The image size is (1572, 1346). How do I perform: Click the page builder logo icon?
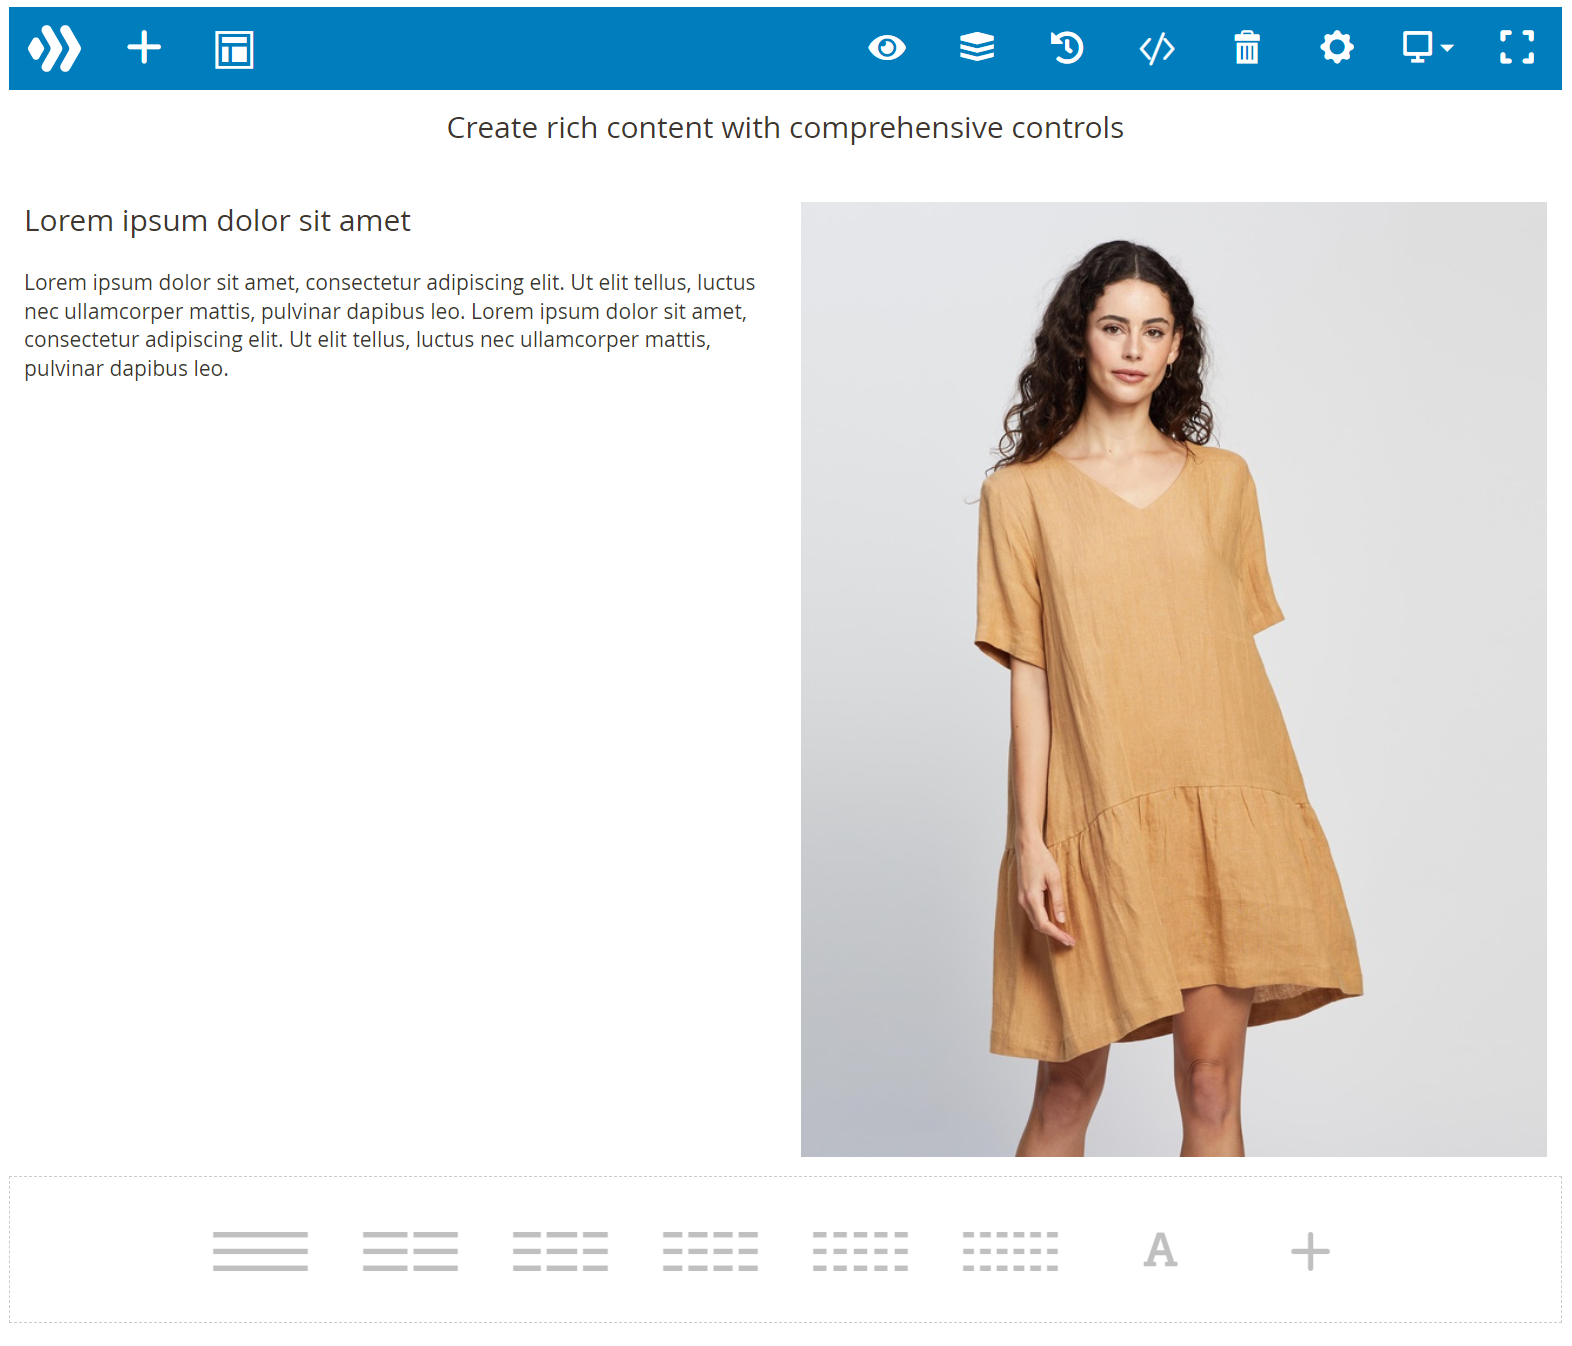tap(54, 48)
